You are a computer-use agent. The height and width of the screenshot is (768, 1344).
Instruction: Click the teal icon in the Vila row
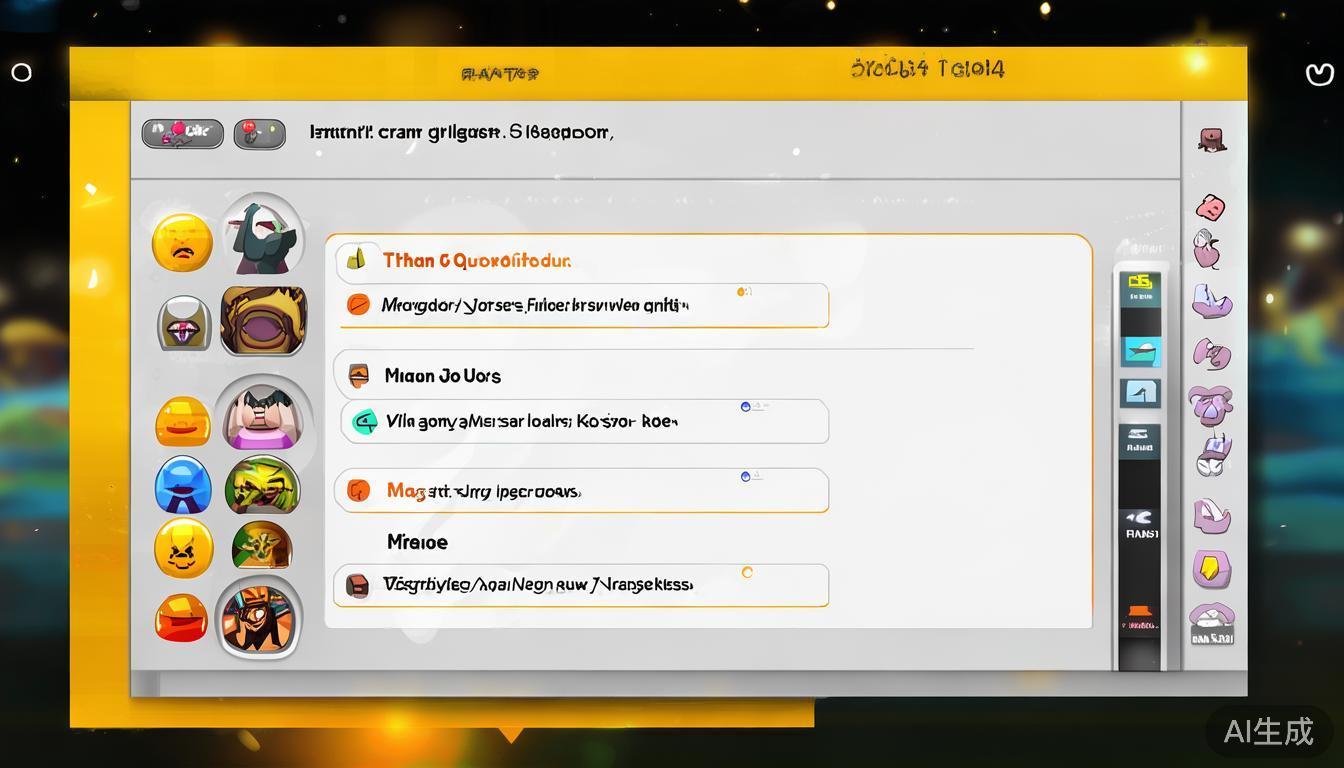click(365, 422)
